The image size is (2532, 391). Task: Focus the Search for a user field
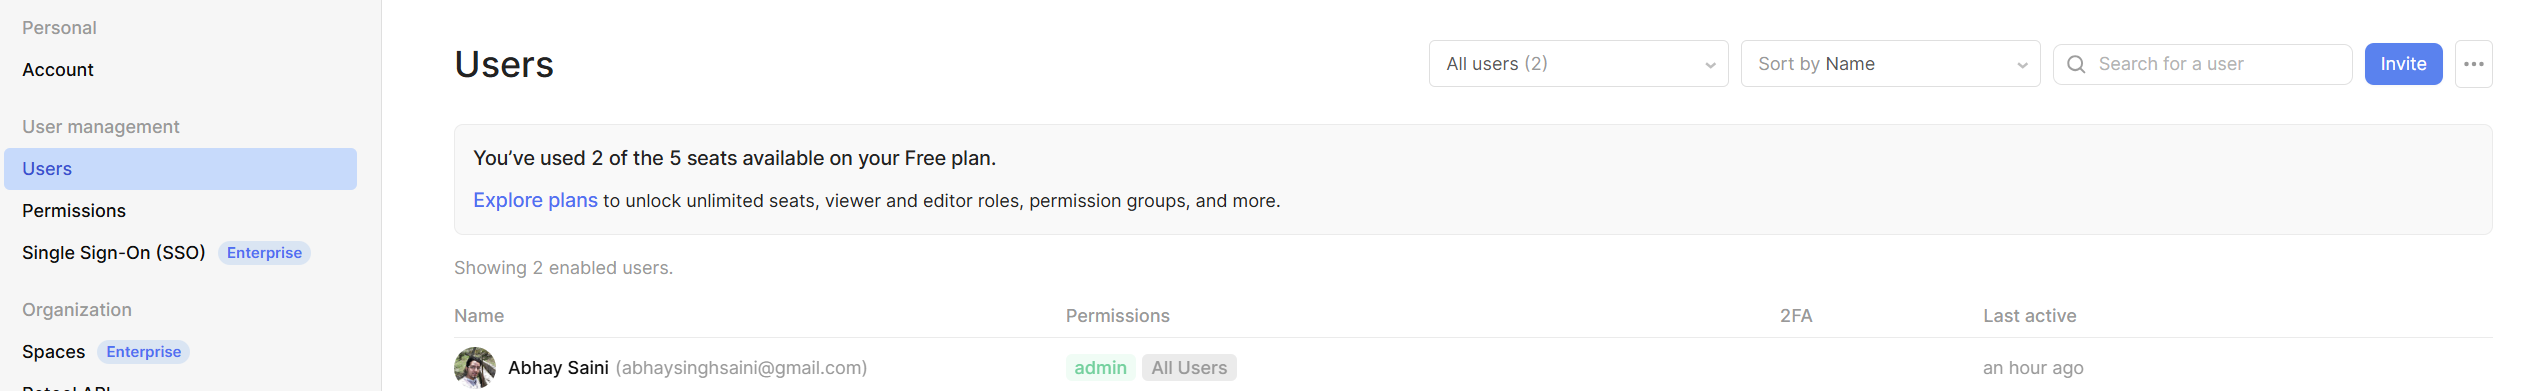coord(2202,64)
